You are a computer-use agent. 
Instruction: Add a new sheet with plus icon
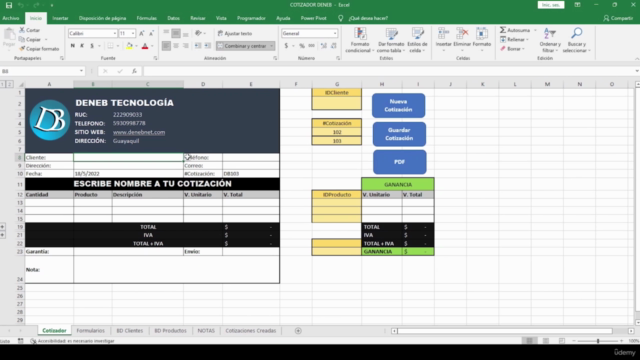click(x=298, y=331)
